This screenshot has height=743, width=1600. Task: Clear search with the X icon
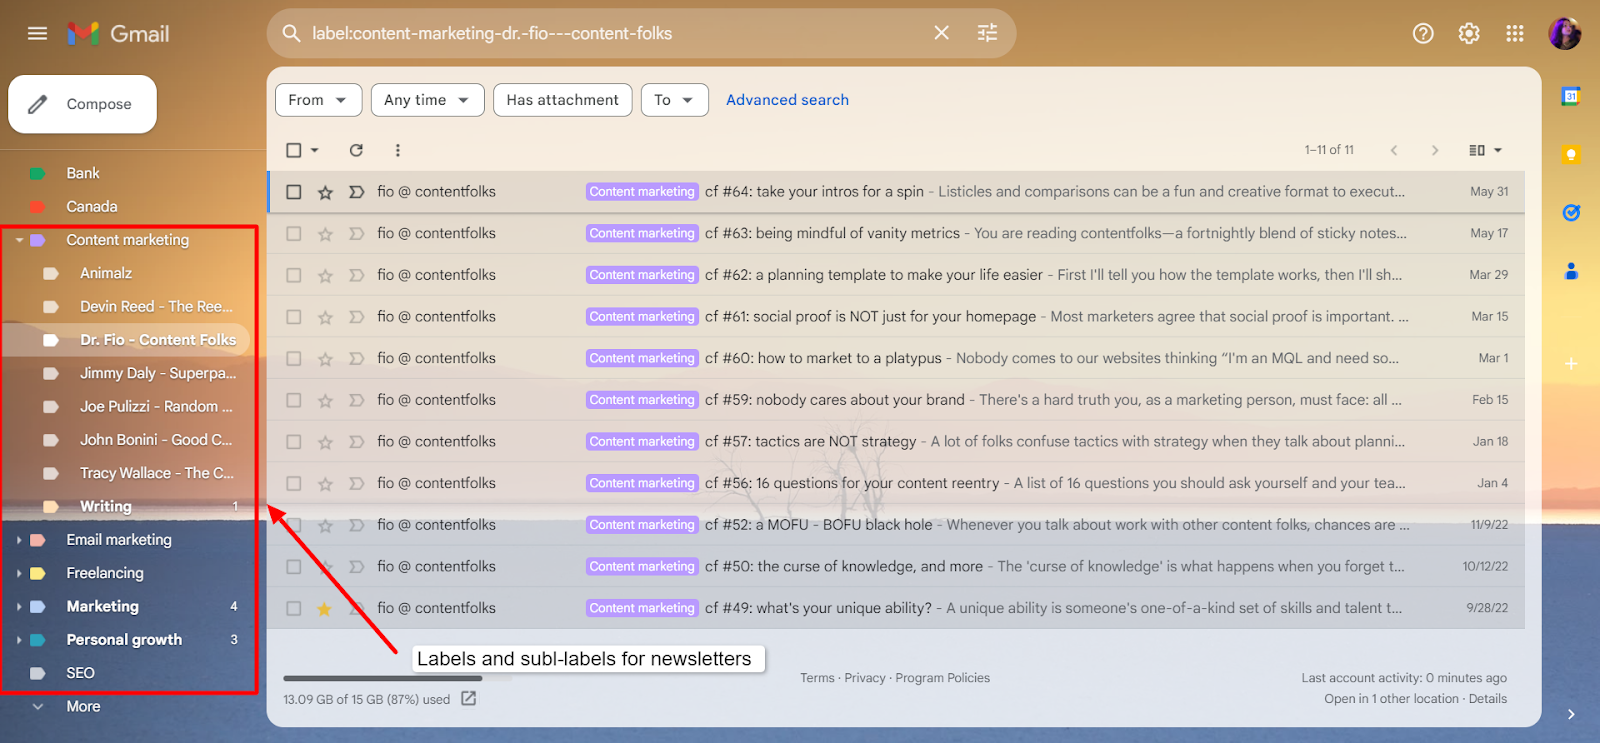click(941, 33)
